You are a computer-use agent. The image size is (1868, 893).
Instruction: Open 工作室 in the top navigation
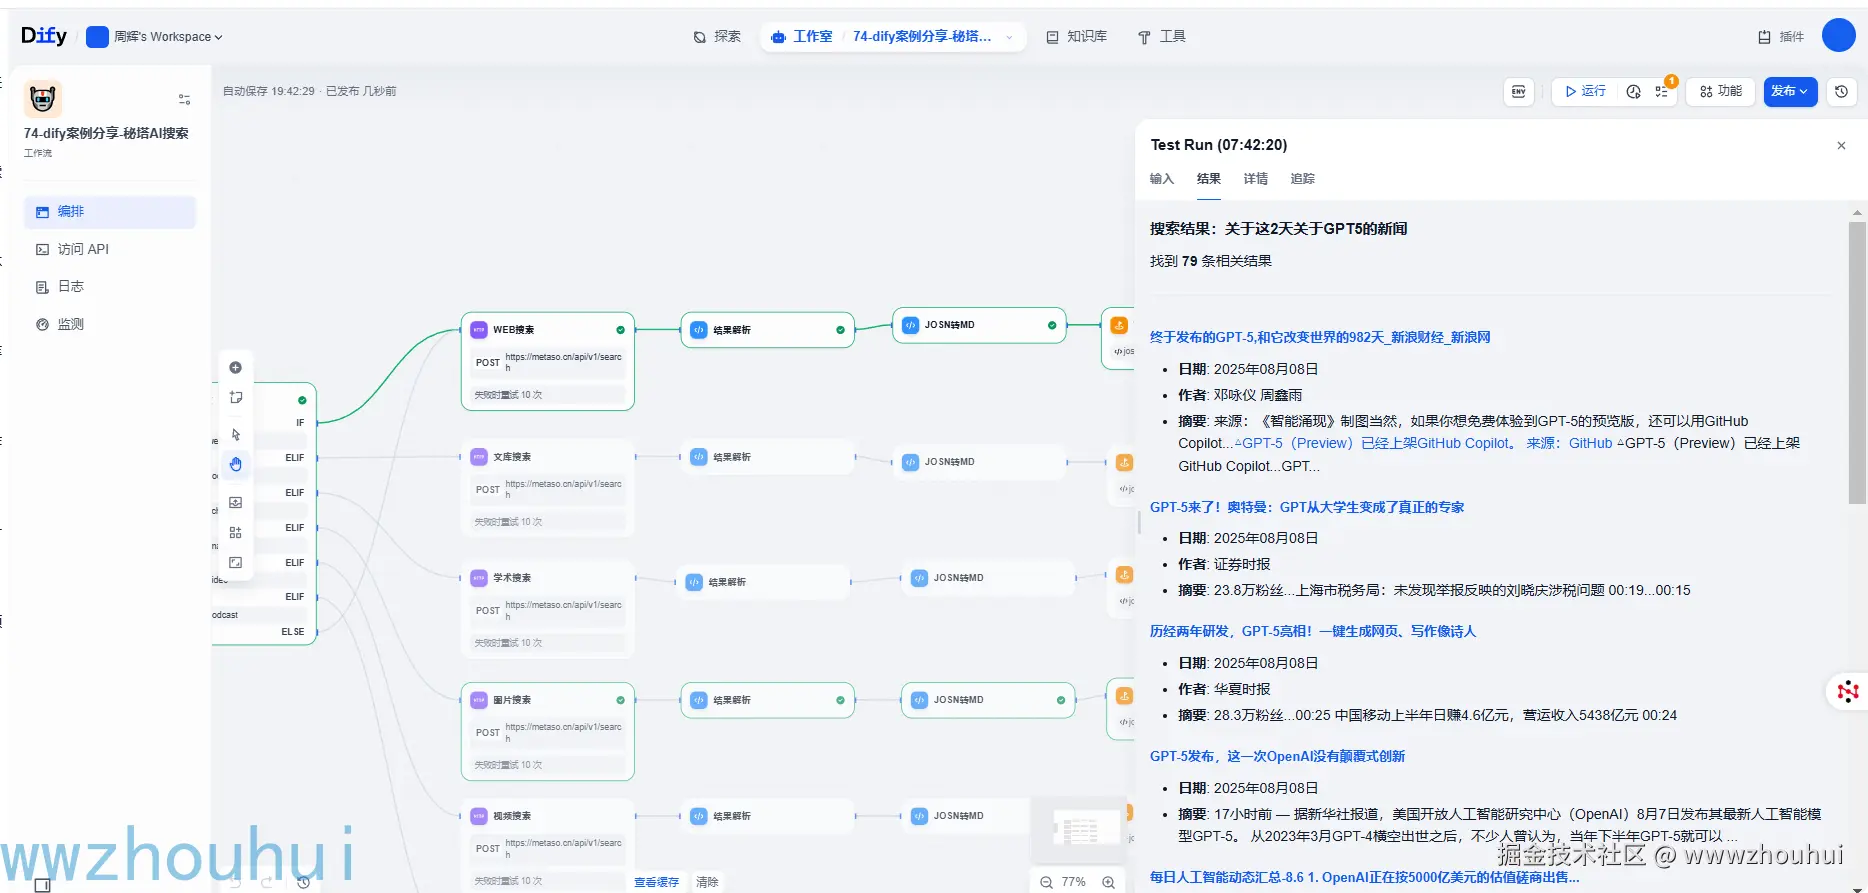click(802, 37)
